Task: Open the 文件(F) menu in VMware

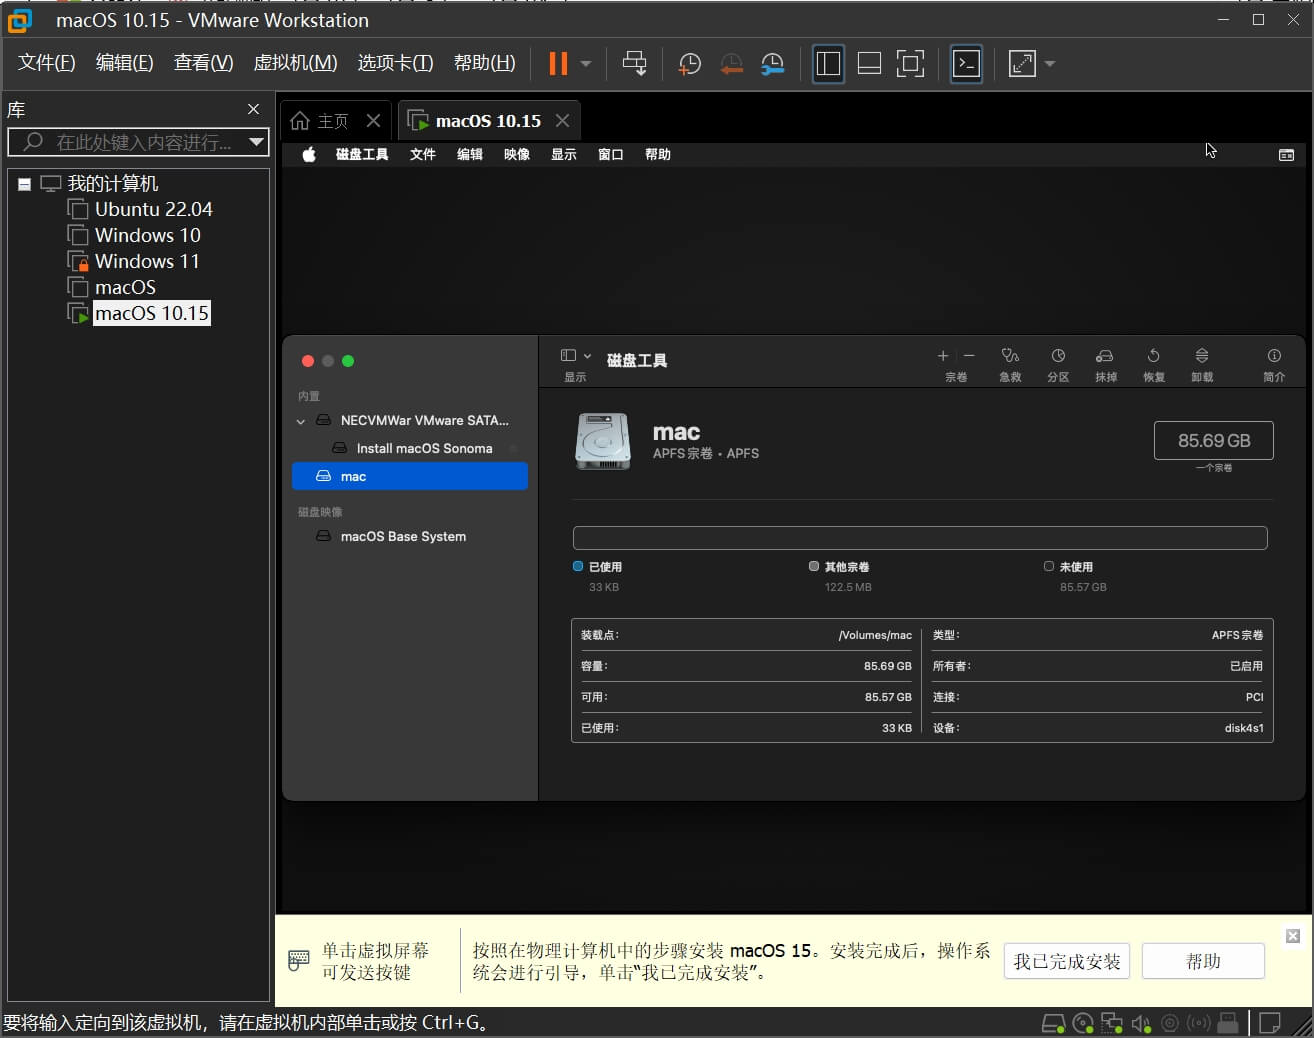Action: coord(47,63)
